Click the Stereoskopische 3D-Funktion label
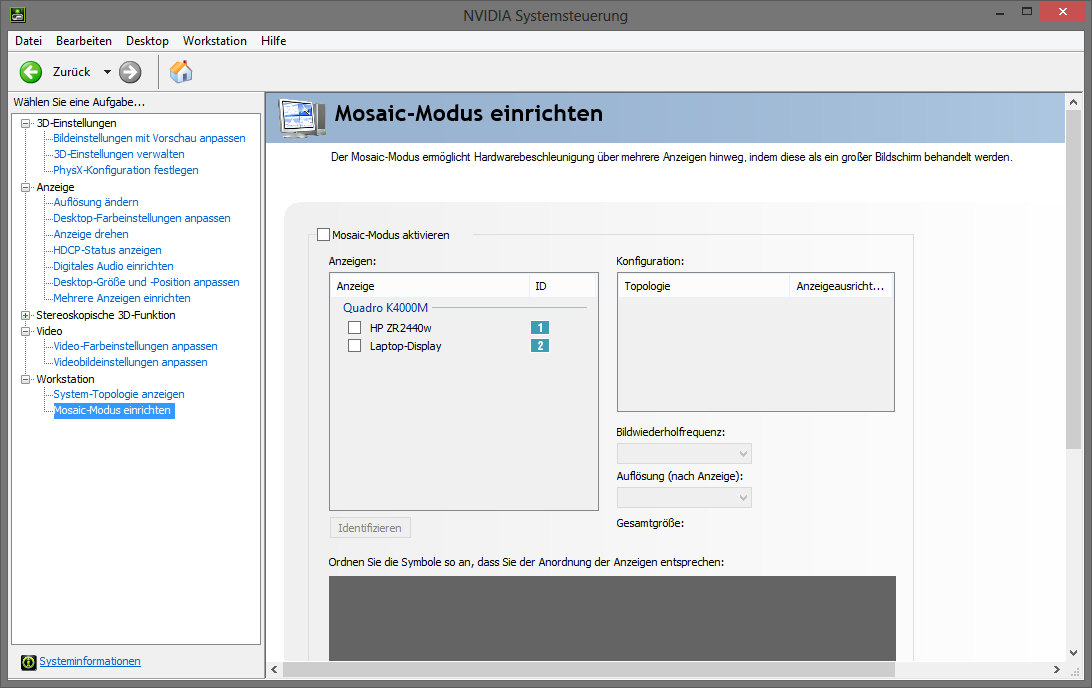 click(x=106, y=315)
